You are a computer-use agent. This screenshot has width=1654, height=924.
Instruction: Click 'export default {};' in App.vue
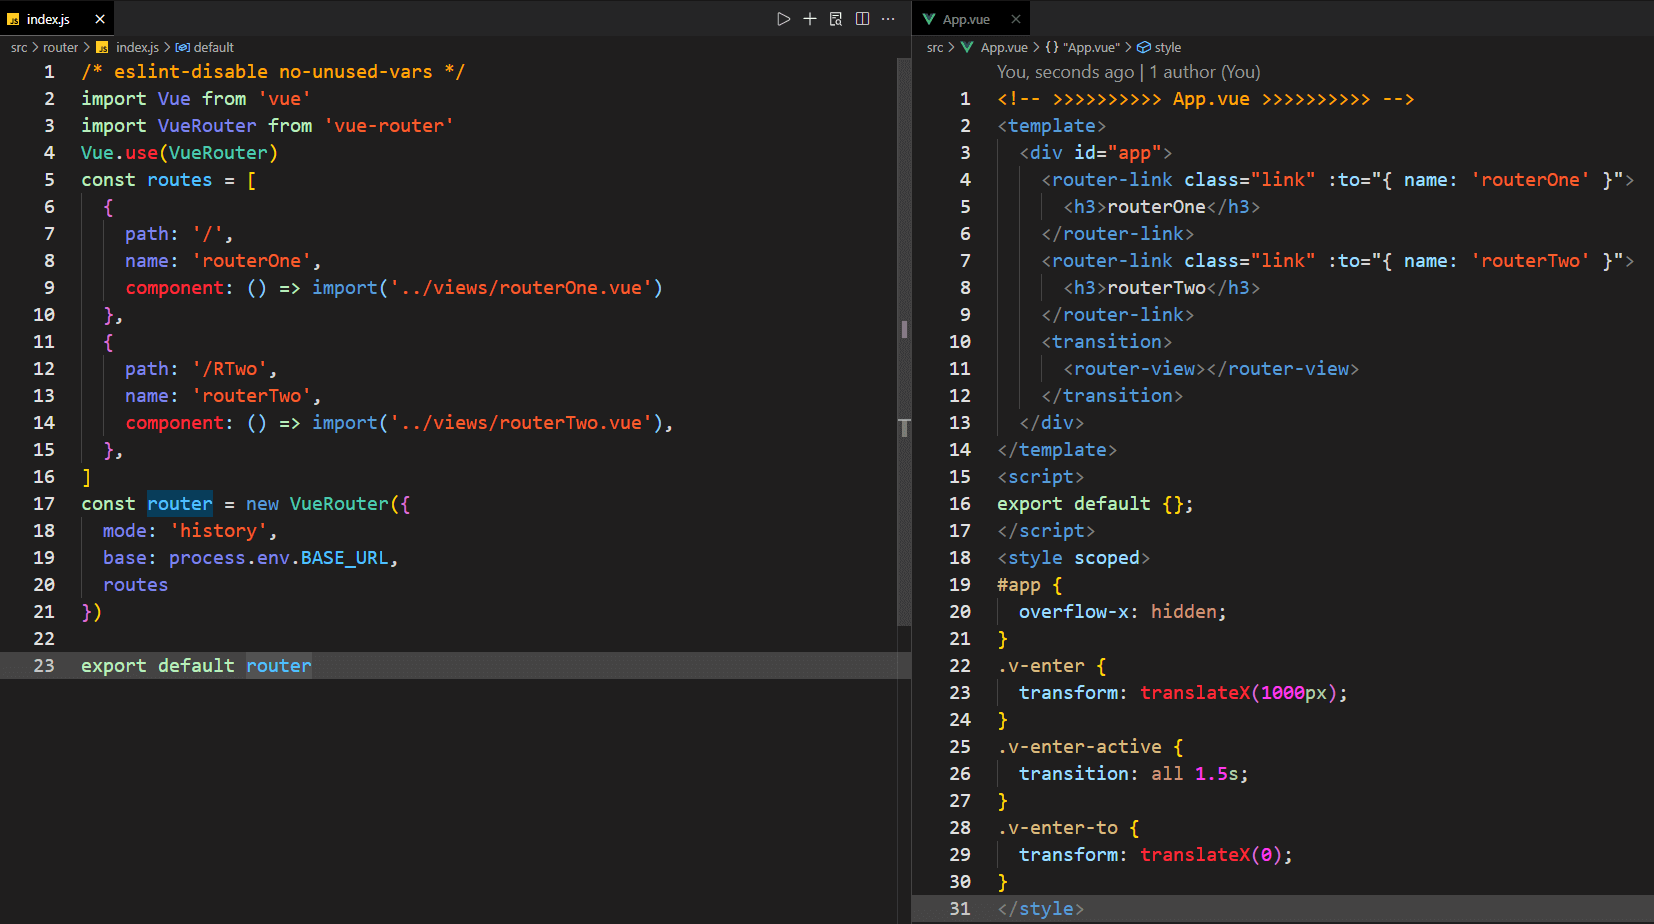[x=1095, y=503]
